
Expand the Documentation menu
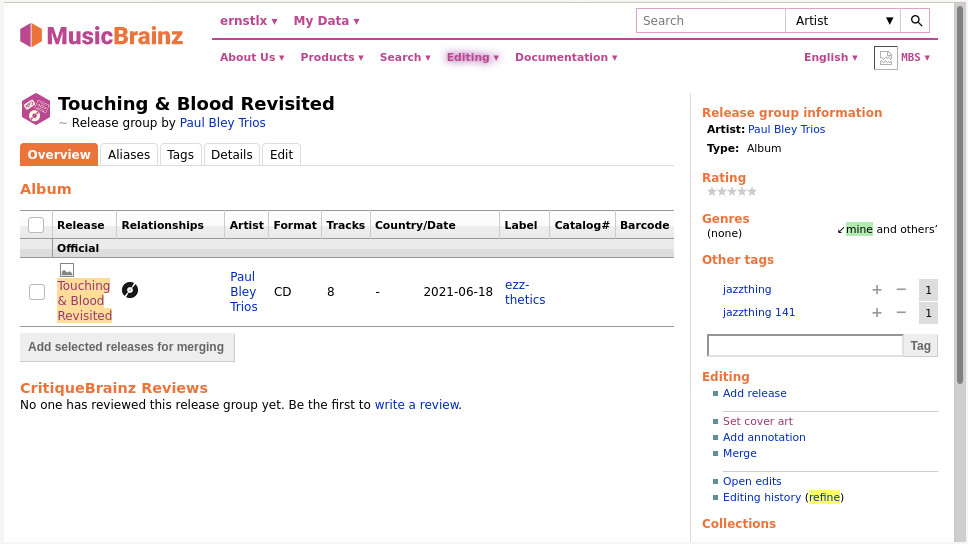tap(566, 57)
